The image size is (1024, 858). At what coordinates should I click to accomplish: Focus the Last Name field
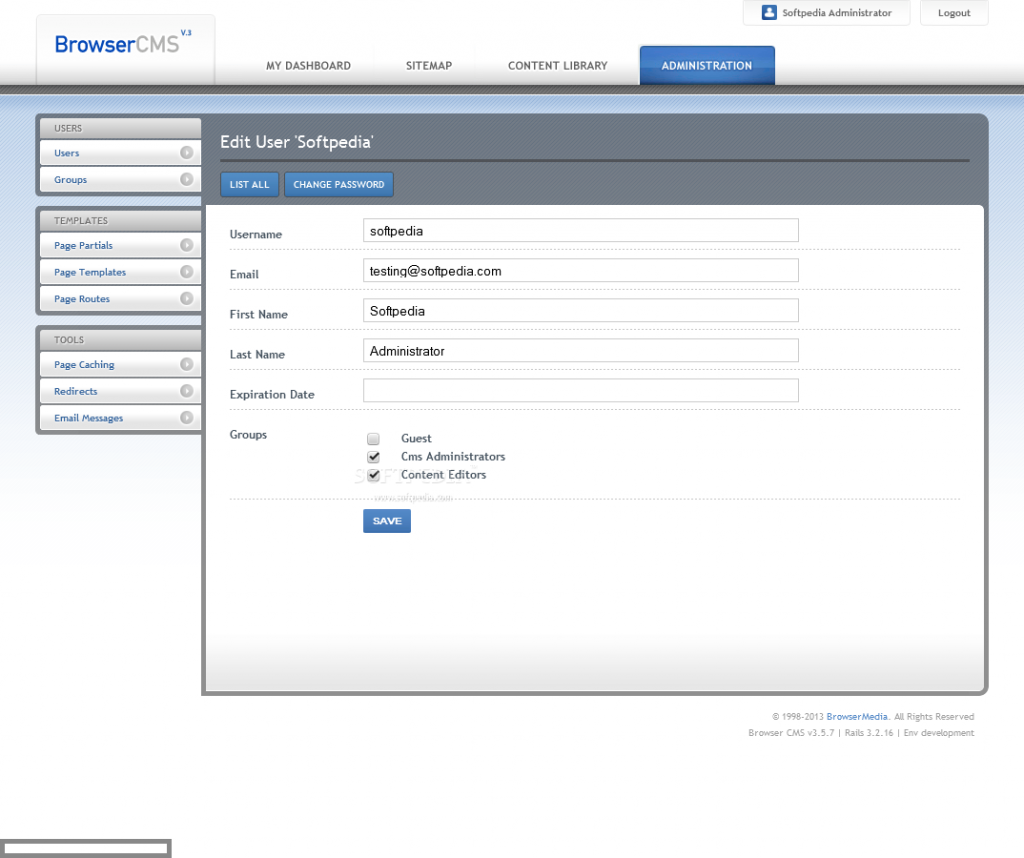(581, 351)
